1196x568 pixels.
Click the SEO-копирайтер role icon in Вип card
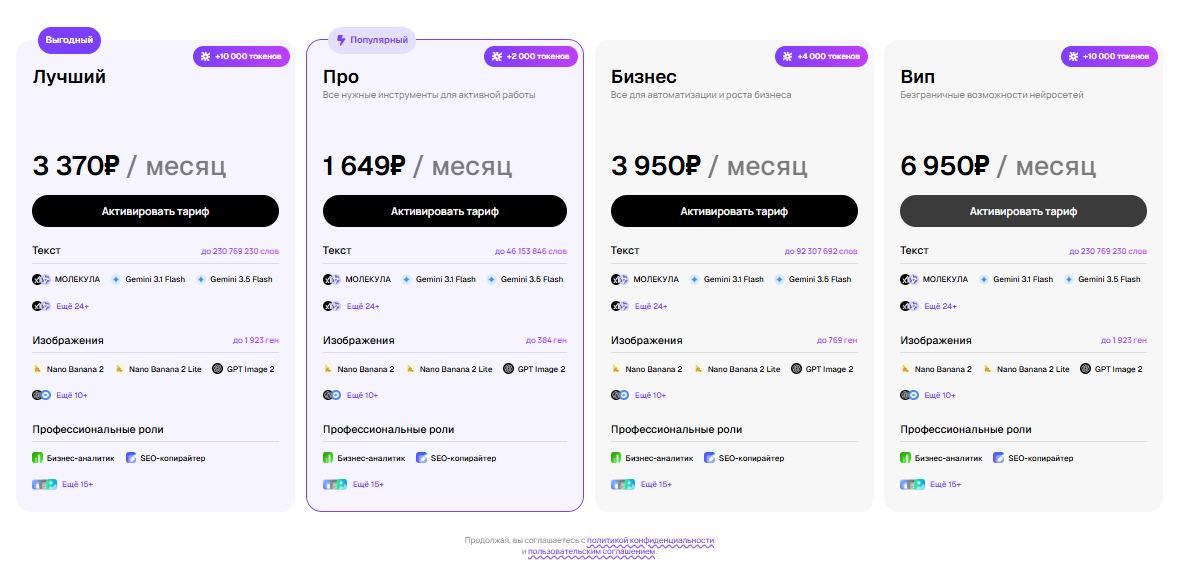(x=998, y=458)
